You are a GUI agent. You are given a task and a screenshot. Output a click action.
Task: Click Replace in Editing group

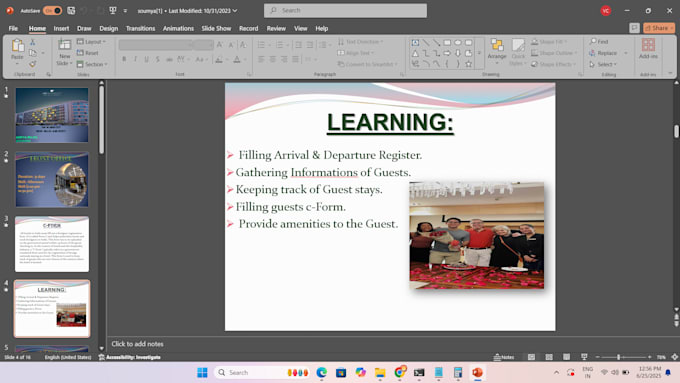click(x=603, y=53)
